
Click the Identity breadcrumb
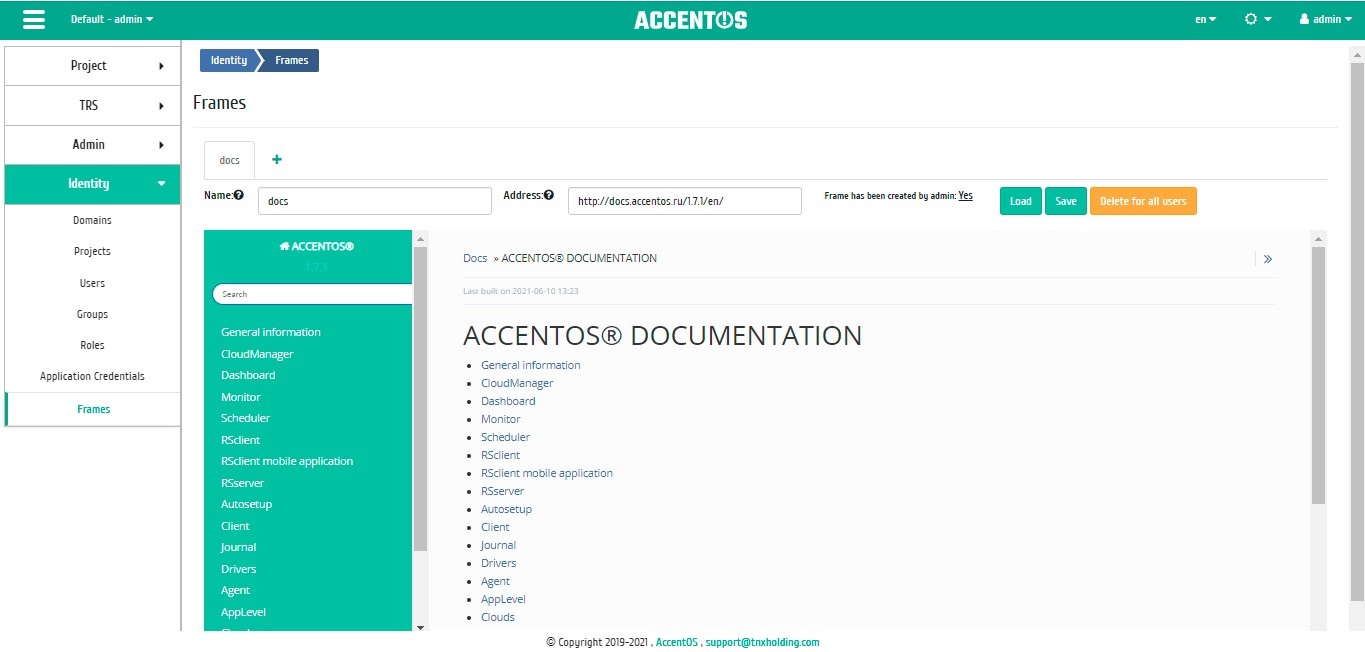(x=229, y=60)
